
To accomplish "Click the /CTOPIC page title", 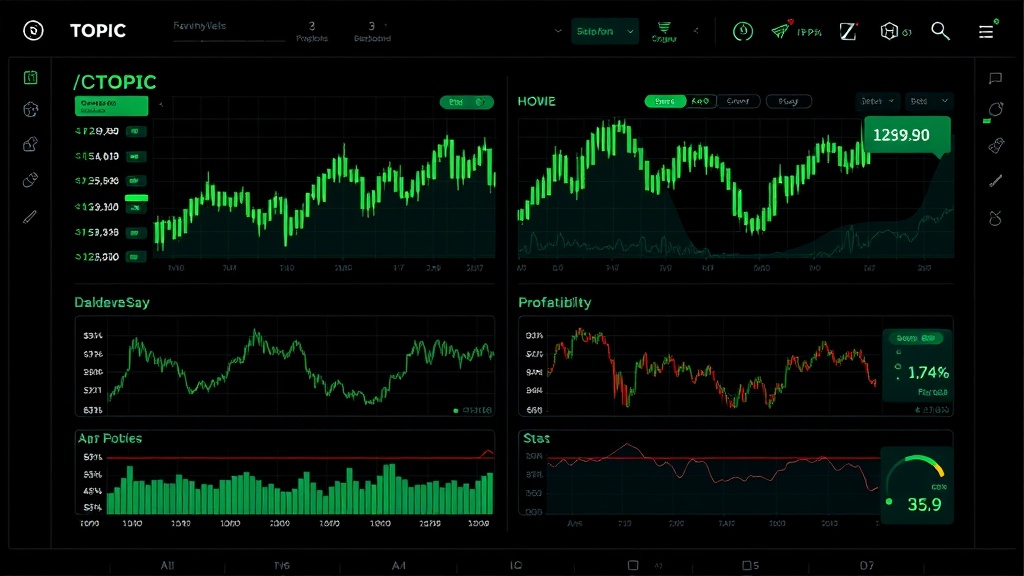I will pyautogui.click(x=114, y=82).
